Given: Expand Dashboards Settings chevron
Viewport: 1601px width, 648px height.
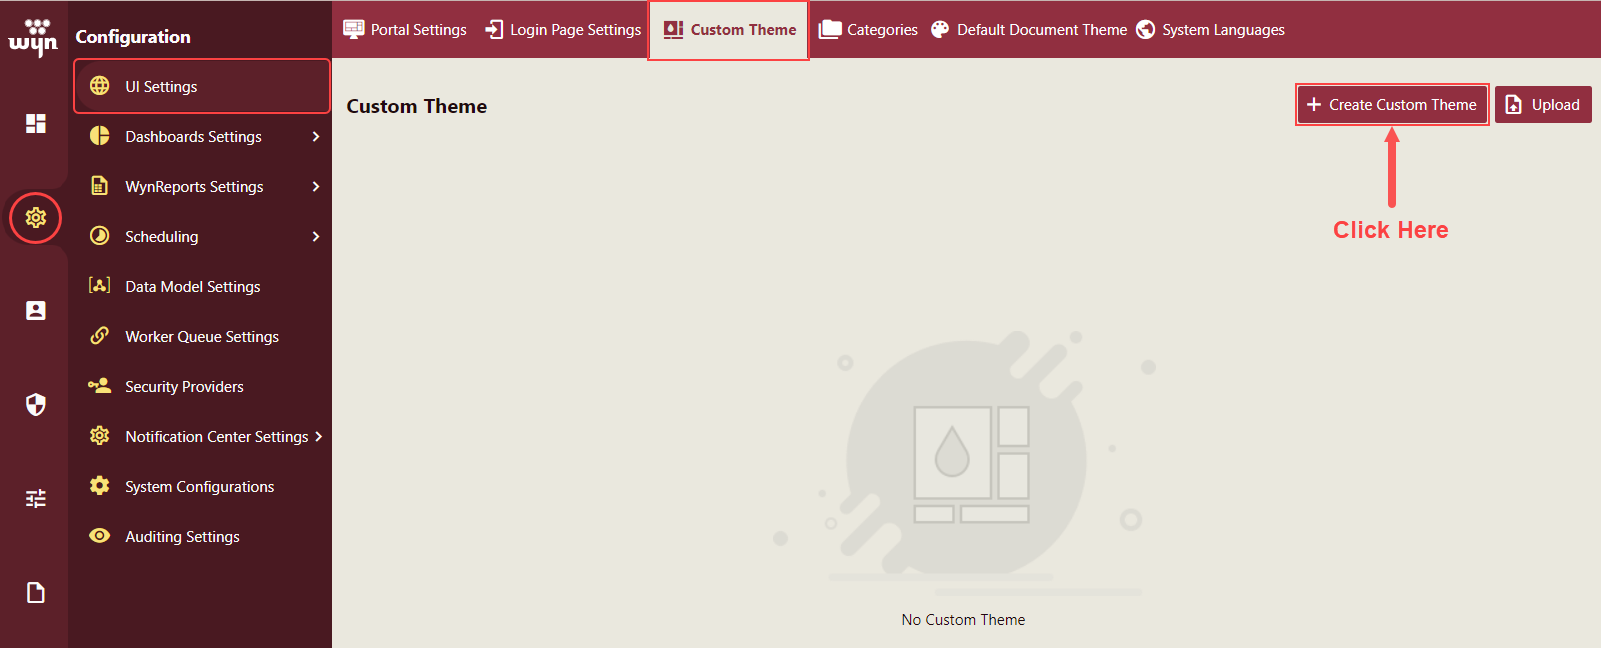Looking at the screenshot, I should pos(316,136).
